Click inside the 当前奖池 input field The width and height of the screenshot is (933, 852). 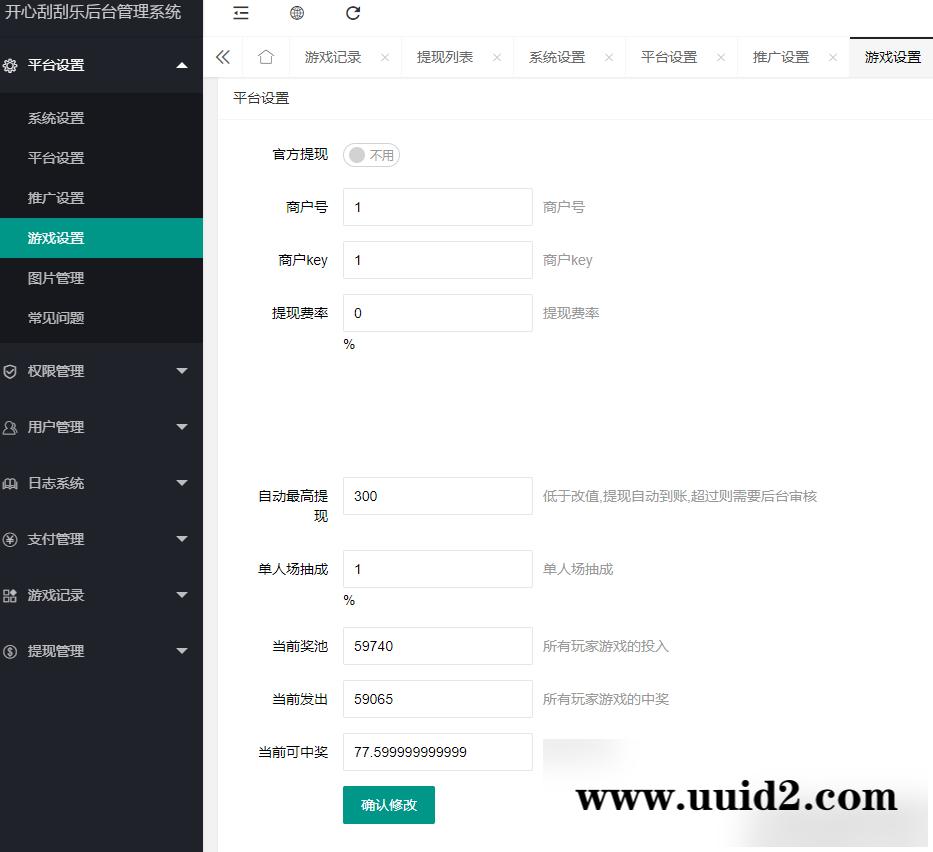pyautogui.click(x=437, y=645)
